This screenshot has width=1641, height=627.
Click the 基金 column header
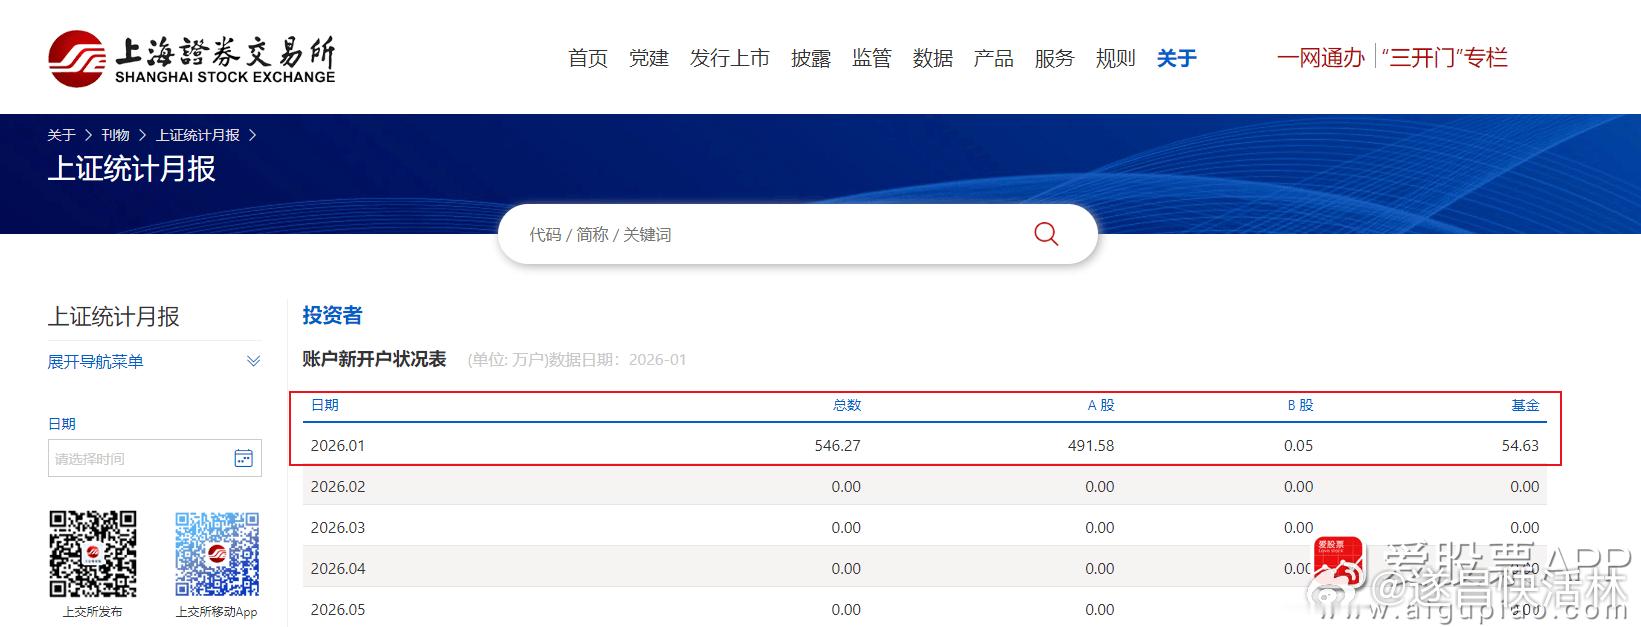click(x=1525, y=405)
